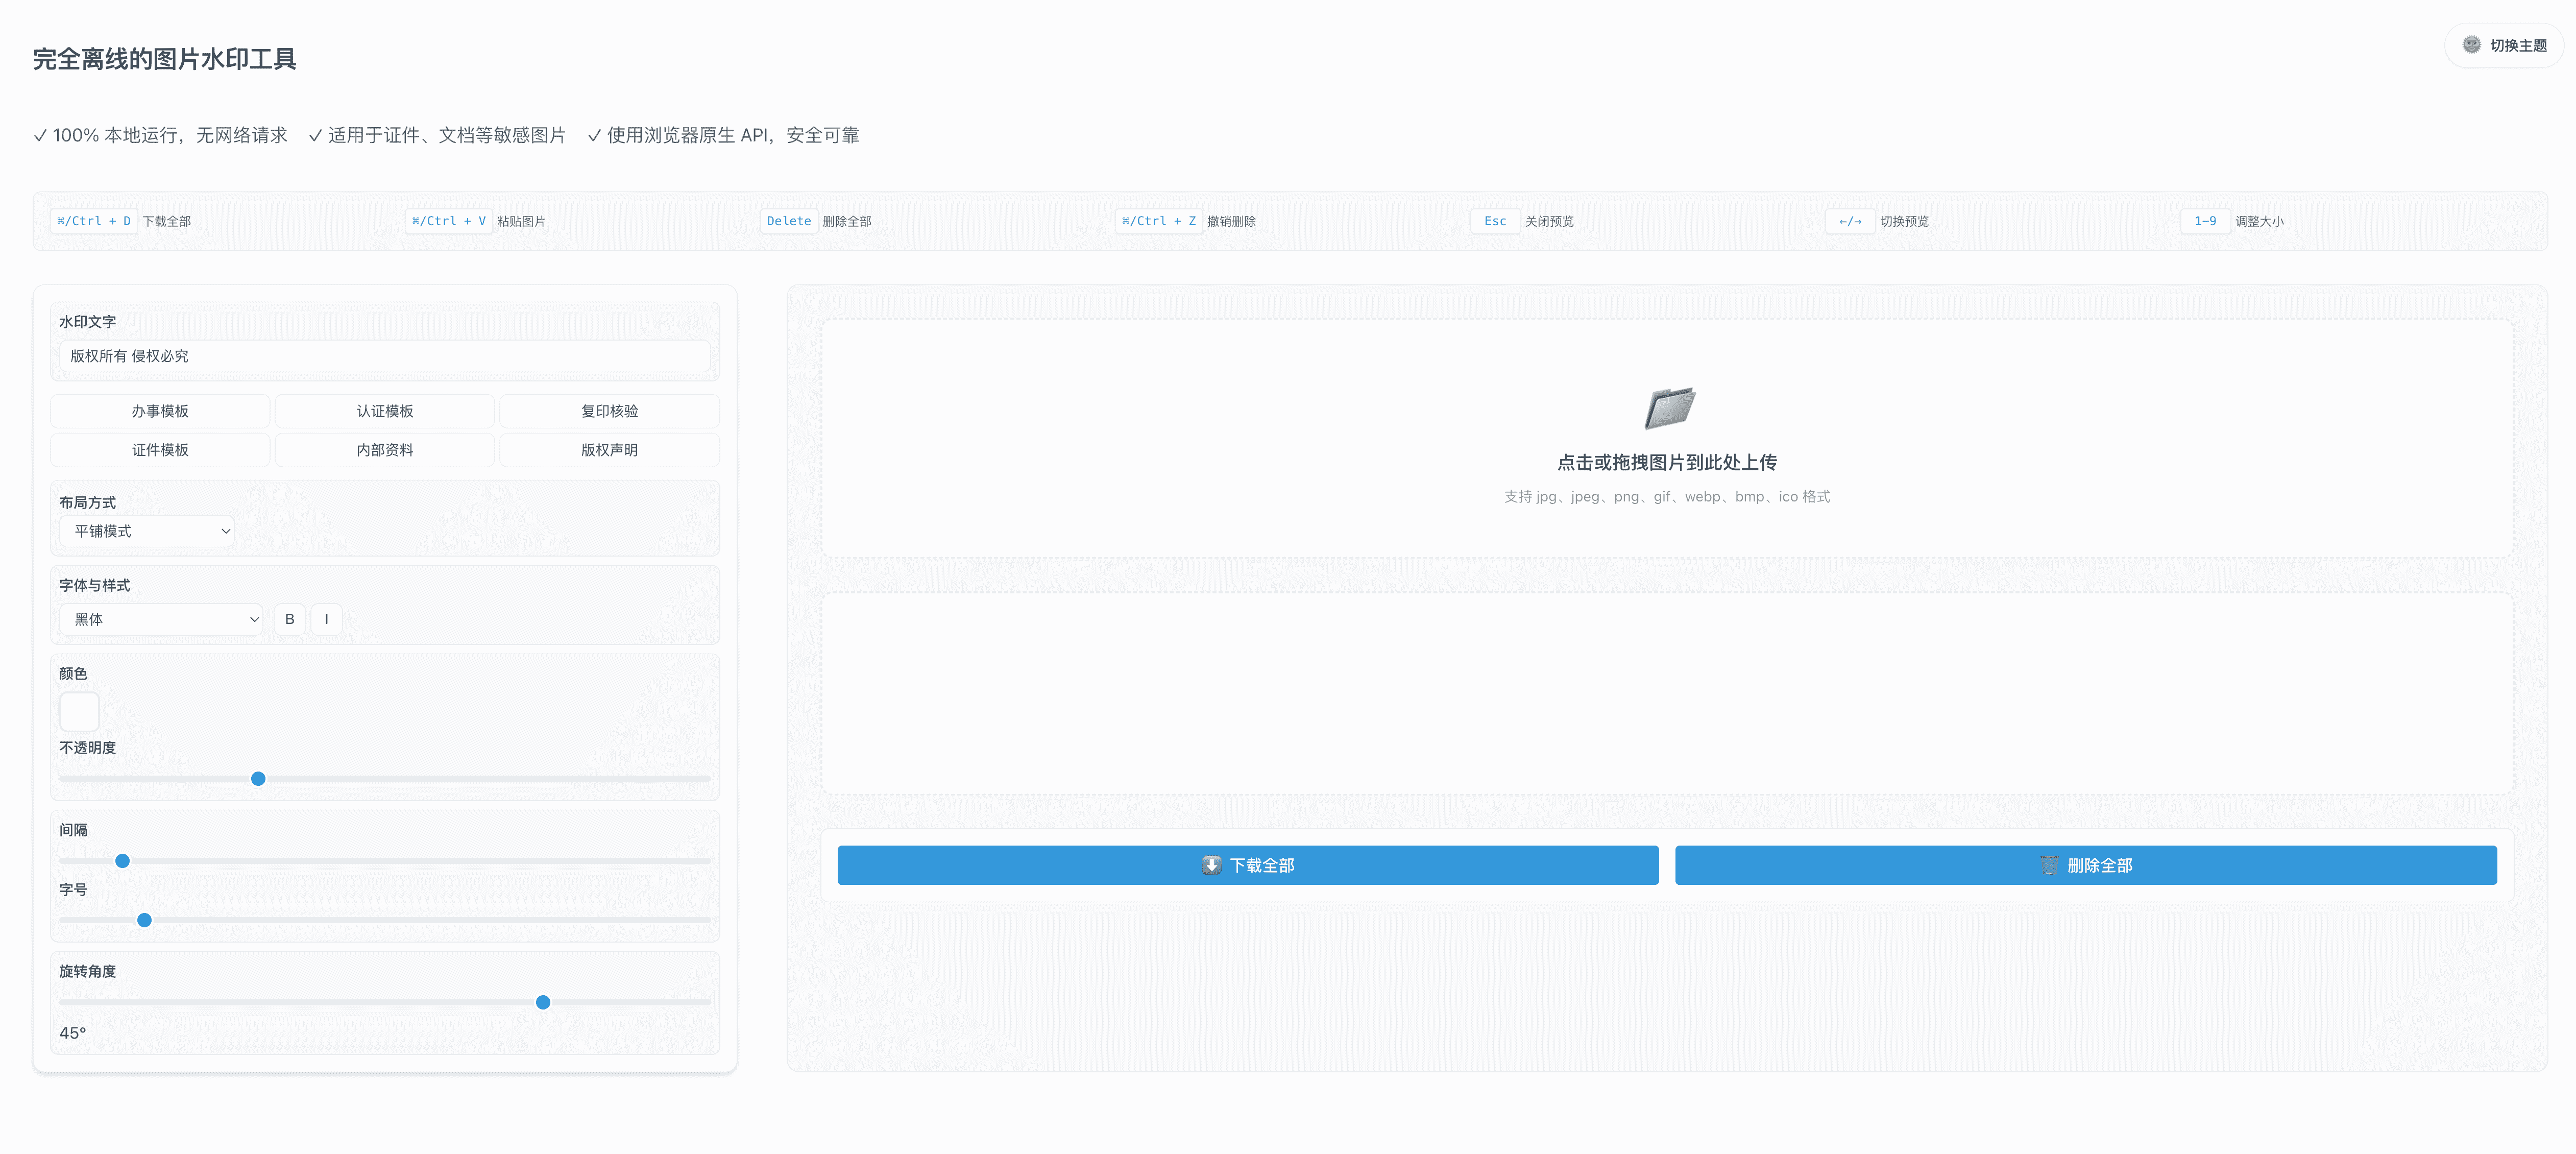Click the 字号 font size slider handle
The image size is (2576, 1154).
pyautogui.click(x=144, y=920)
